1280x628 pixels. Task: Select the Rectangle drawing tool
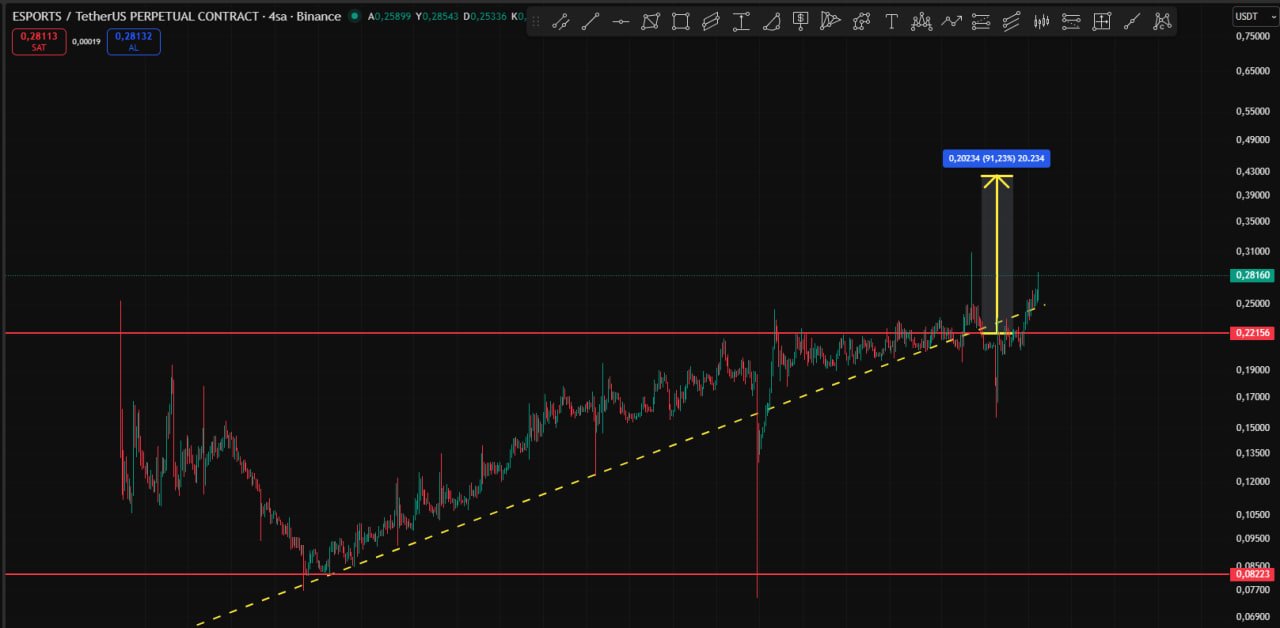(681, 21)
